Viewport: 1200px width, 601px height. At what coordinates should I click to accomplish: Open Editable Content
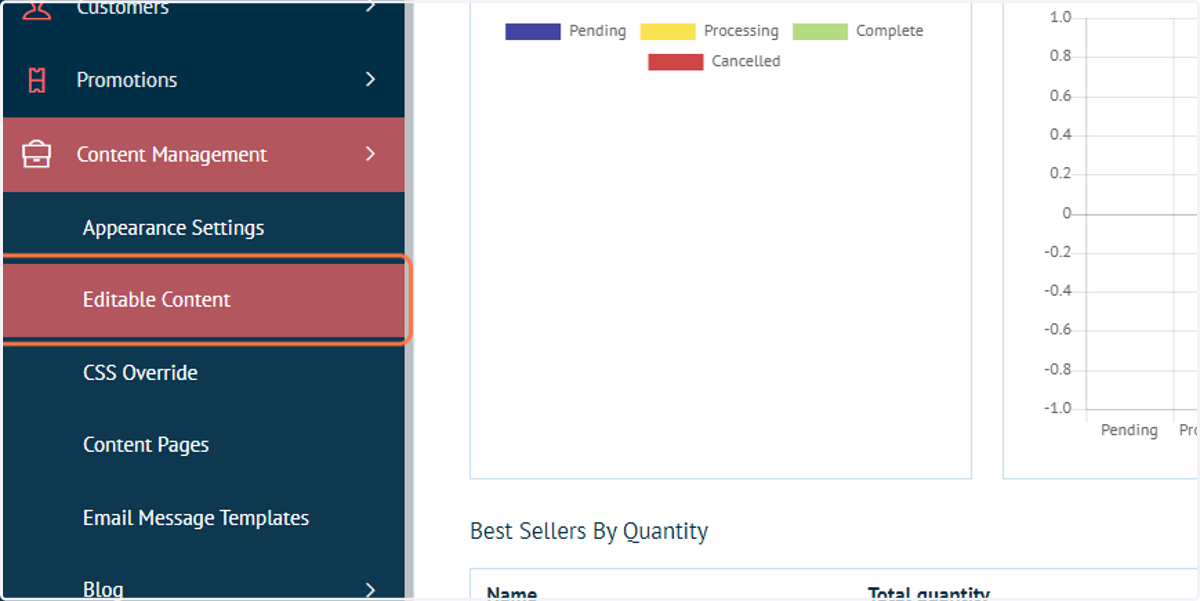click(203, 300)
